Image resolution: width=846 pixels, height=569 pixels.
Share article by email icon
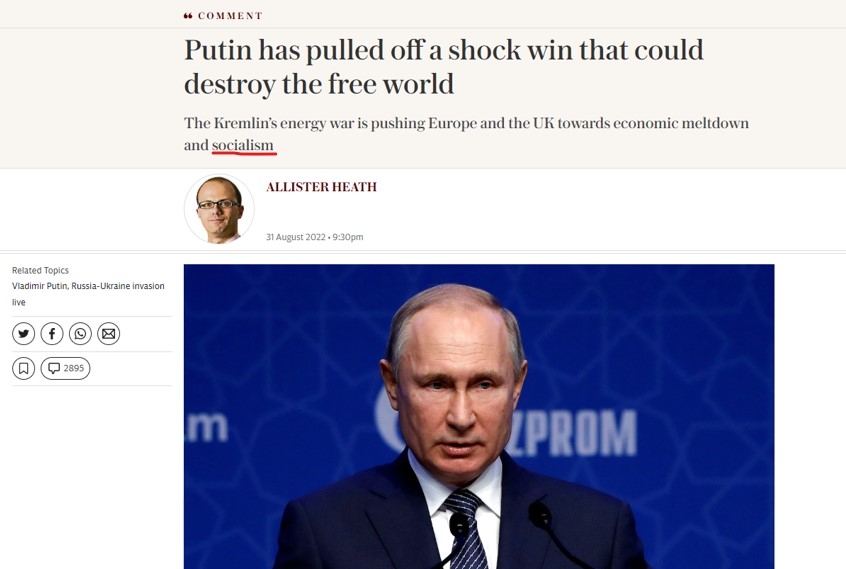(x=108, y=334)
